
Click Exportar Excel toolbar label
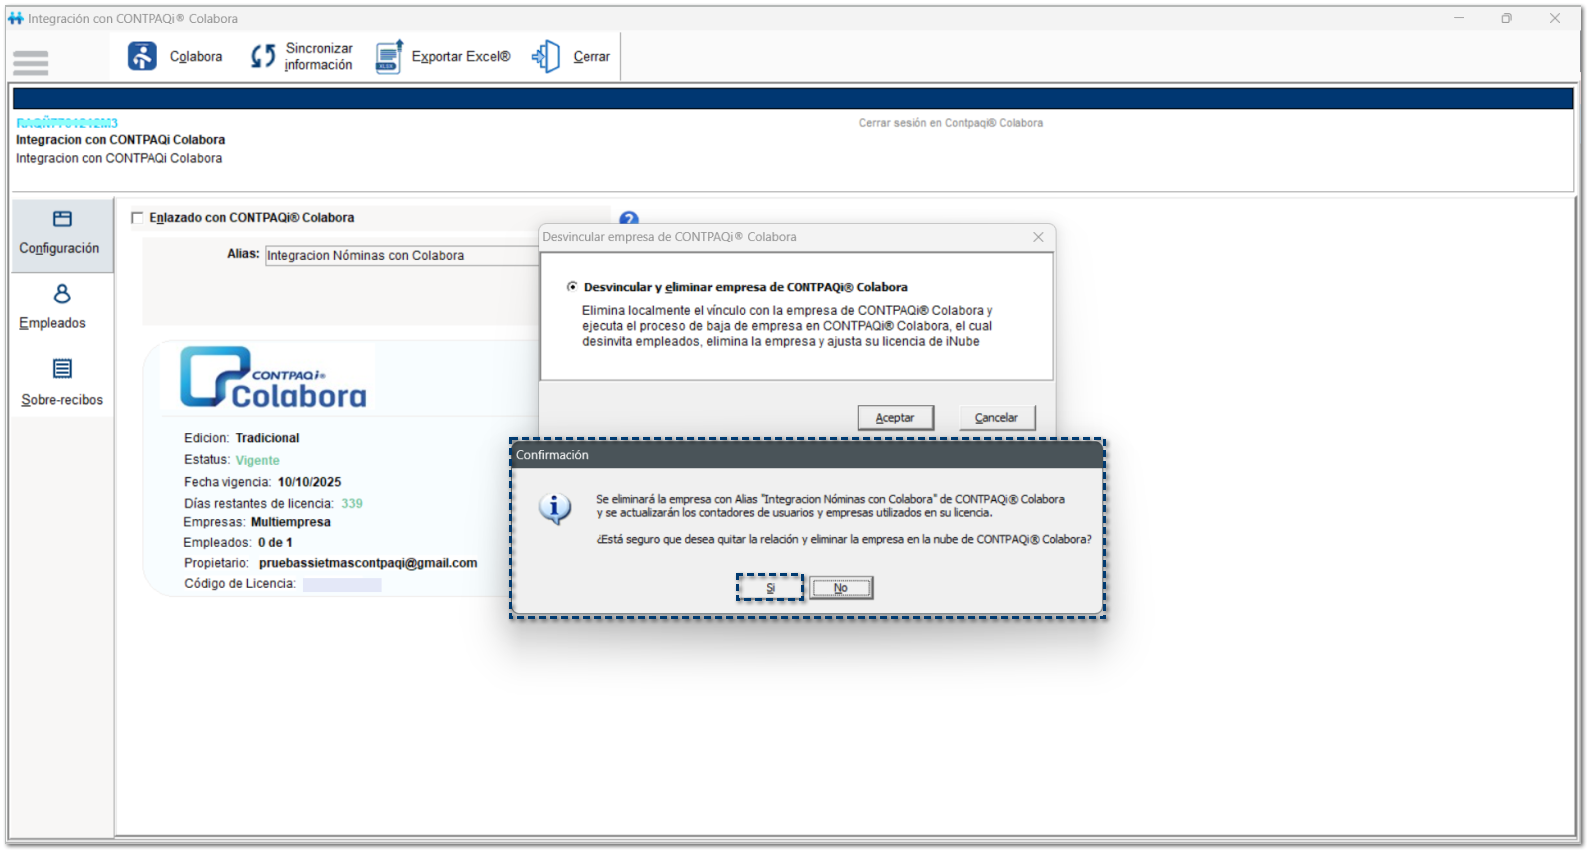461,57
